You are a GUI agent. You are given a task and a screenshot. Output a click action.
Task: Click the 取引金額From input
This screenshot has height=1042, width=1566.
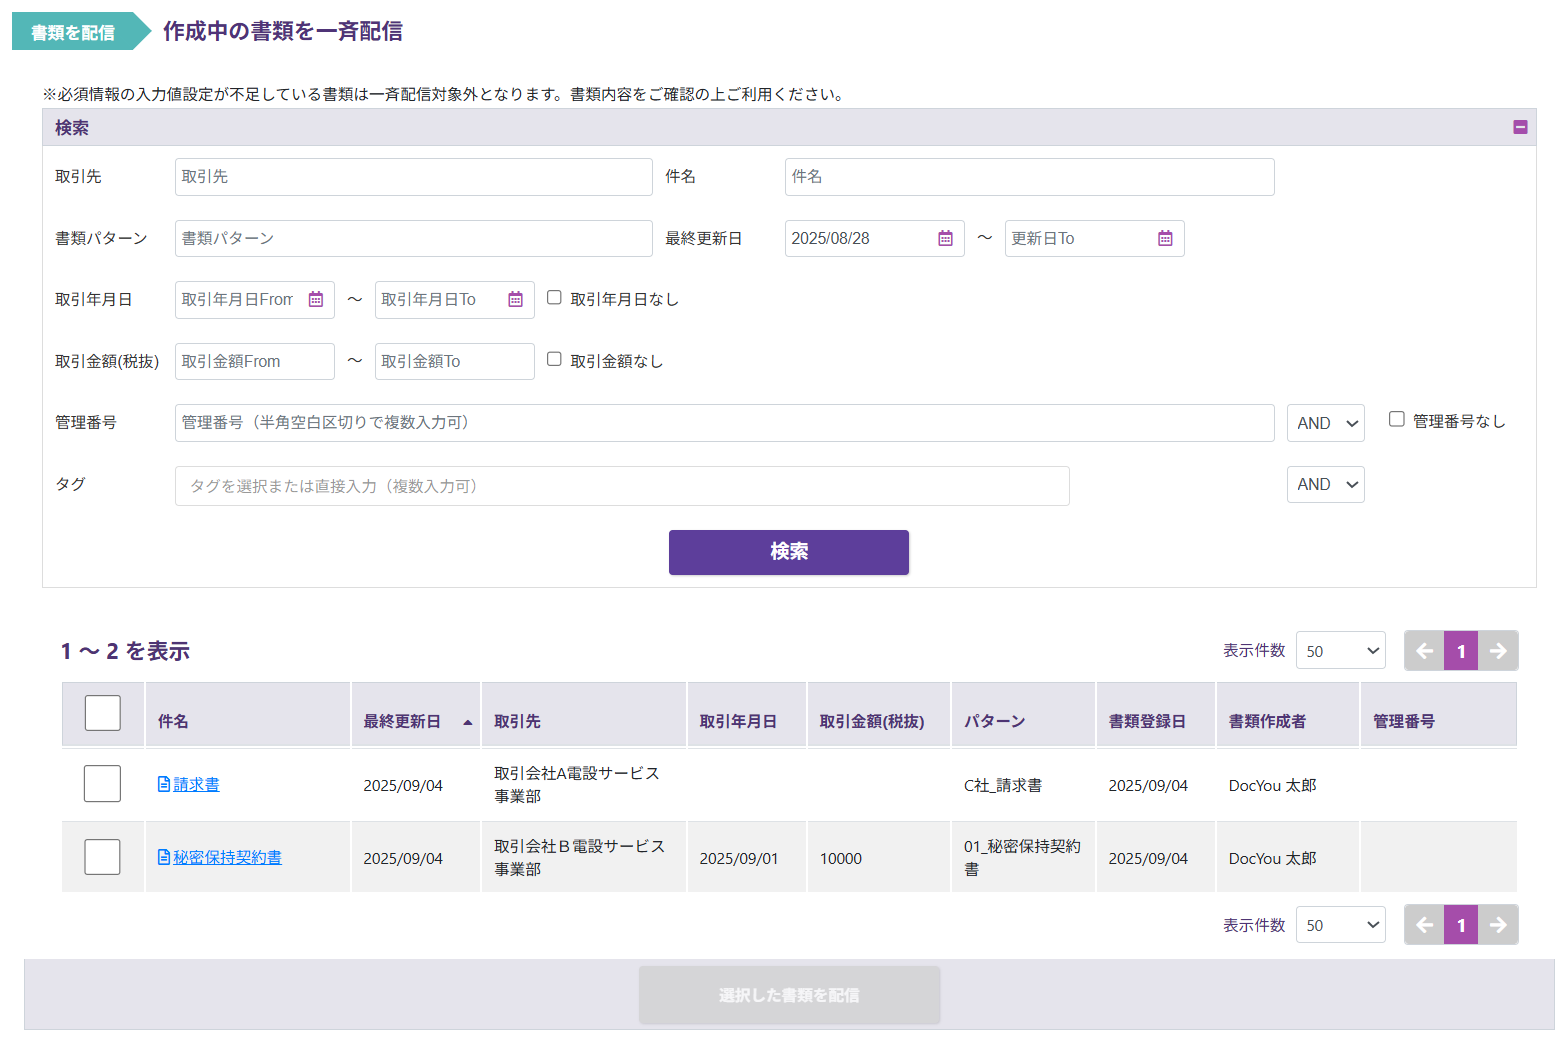tap(255, 361)
